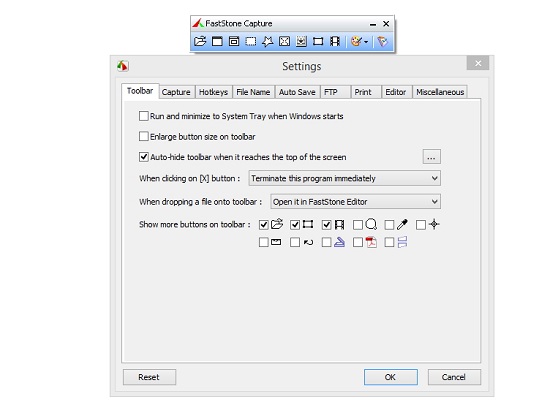Click the repeat-last-capture curved arrow icon
This screenshot has width=550, height=413.
click(308, 242)
